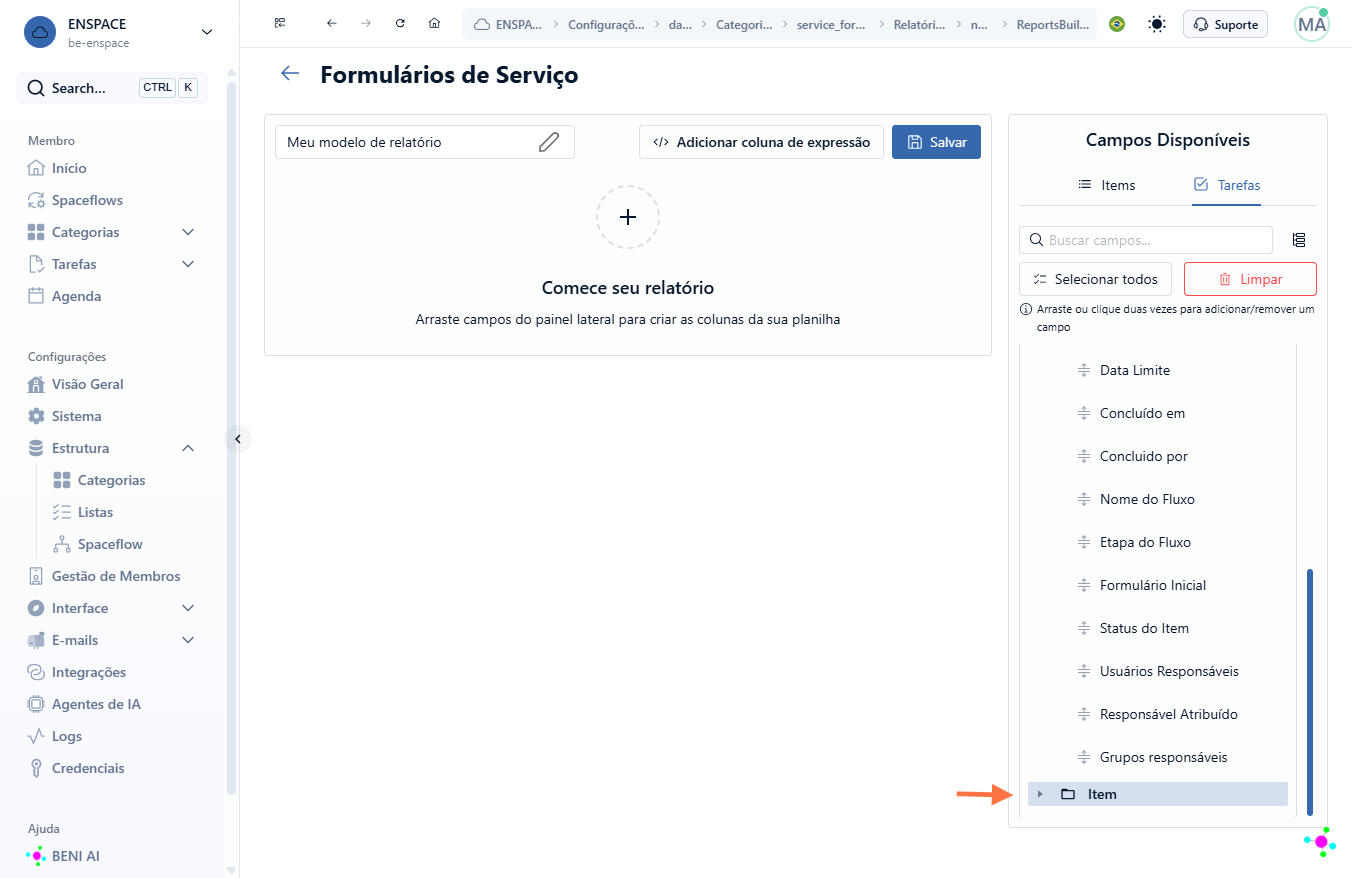Screen dimensions: 1352x878
Task: Click Adicionar coluna de expressão button
Action: coord(761,142)
